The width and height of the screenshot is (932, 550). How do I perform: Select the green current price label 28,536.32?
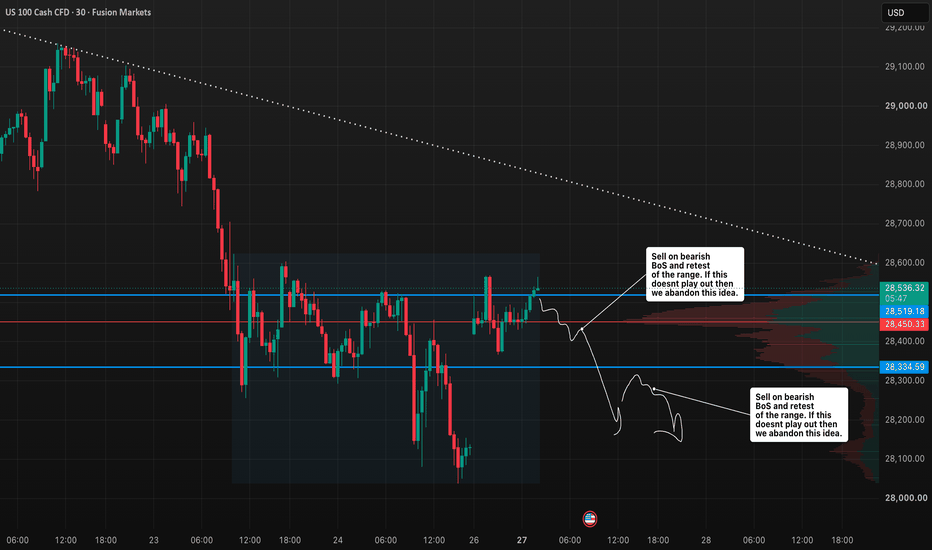click(x=904, y=288)
